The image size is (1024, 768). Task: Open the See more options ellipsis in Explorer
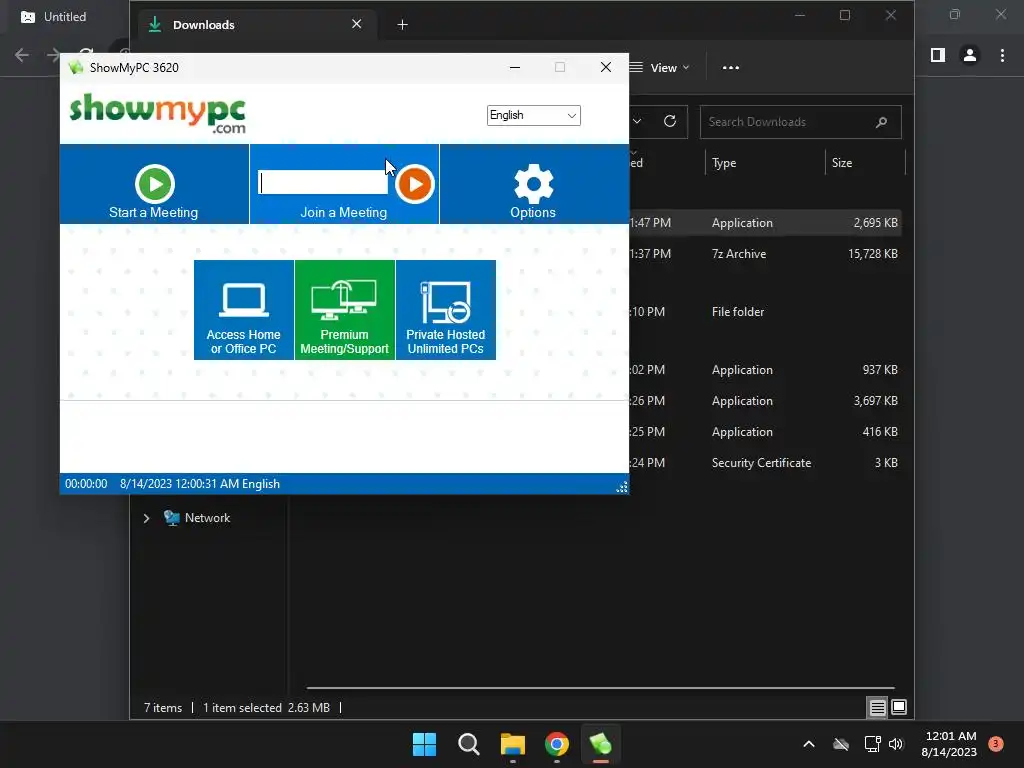point(731,67)
